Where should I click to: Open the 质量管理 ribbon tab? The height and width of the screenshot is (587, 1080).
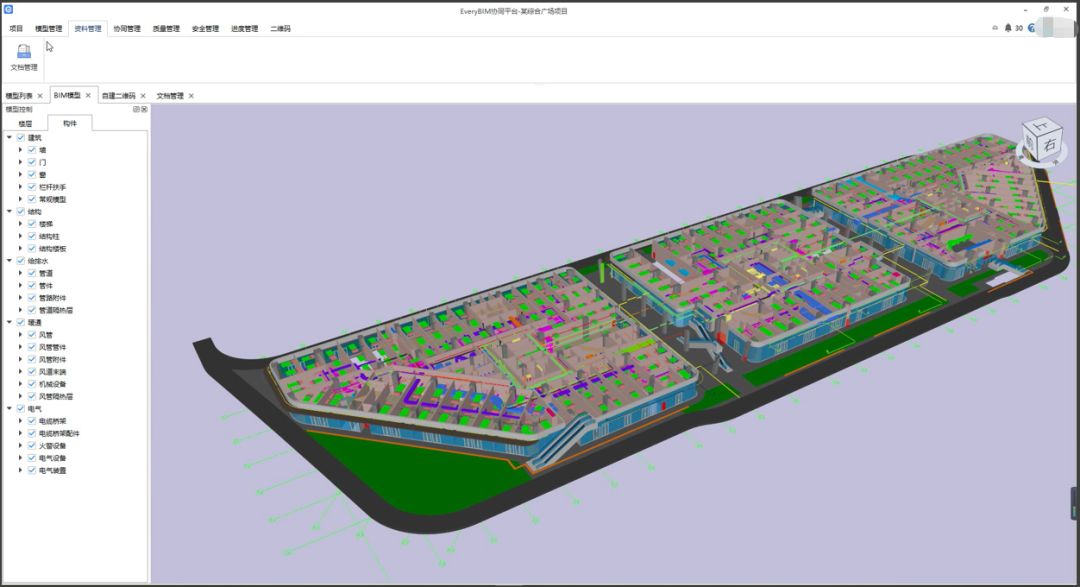click(x=166, y=29)
